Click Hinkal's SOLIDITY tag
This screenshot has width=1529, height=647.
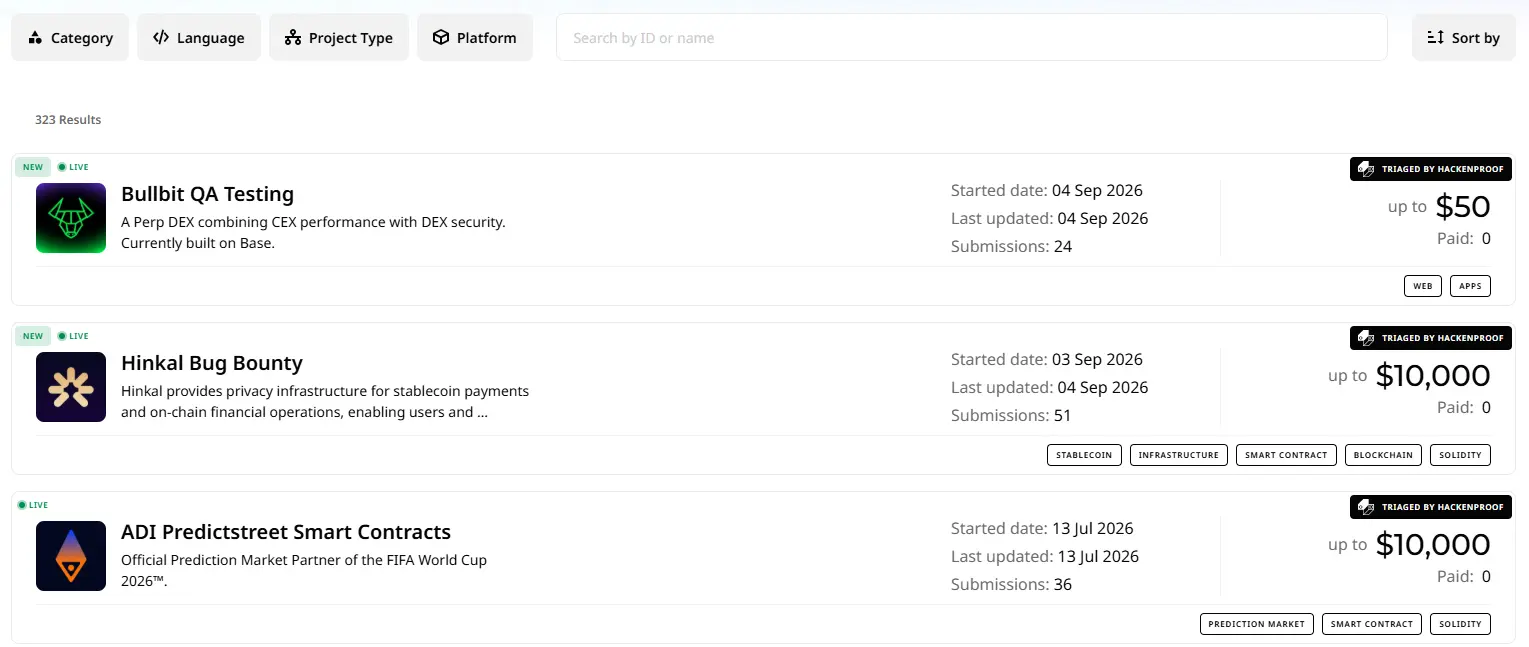click(1460, 455)
